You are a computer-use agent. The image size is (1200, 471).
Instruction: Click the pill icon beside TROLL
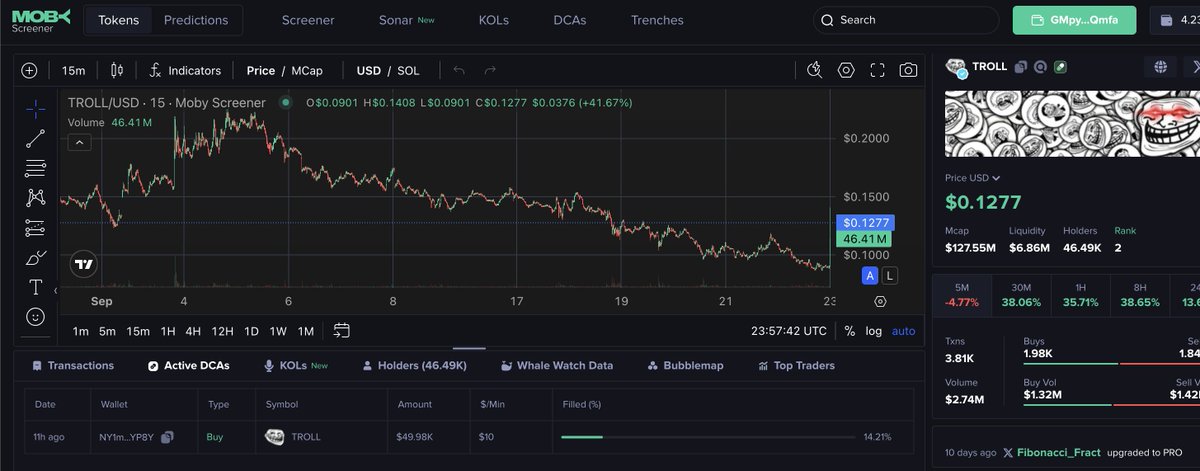(1060, 67)
